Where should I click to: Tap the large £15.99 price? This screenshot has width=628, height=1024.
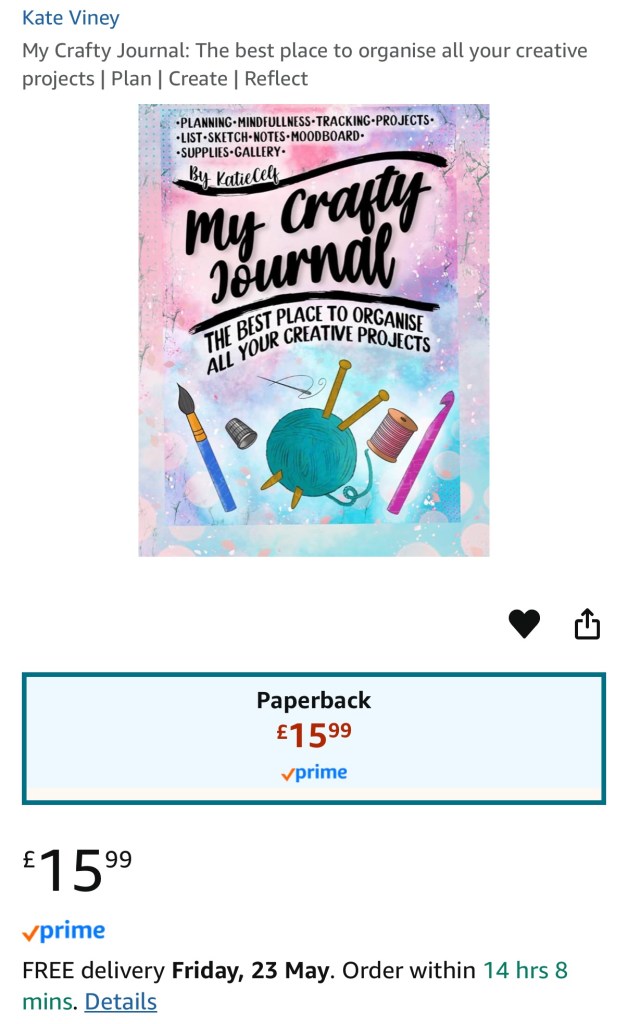pos(77,870)
